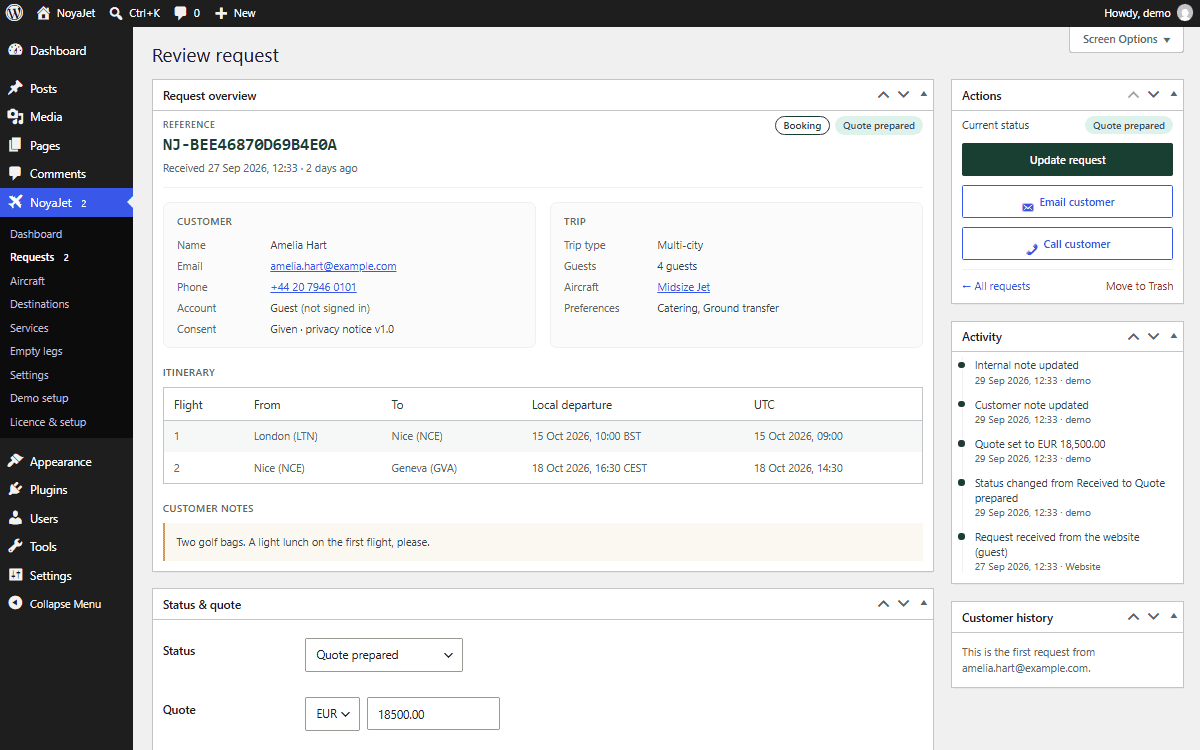This screenshot has height=750, width=1200.
Task: Click the phone icon on Call customer
Action: pyautogui.click(x=1032, y=249)
